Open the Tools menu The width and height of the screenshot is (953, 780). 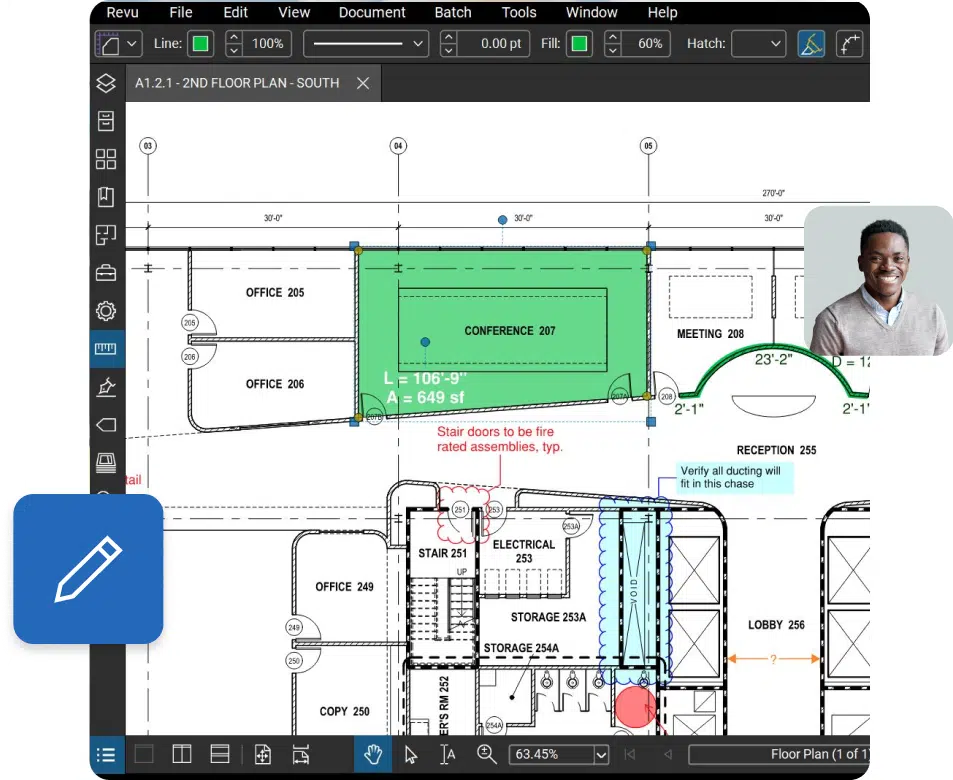point(519,13)
